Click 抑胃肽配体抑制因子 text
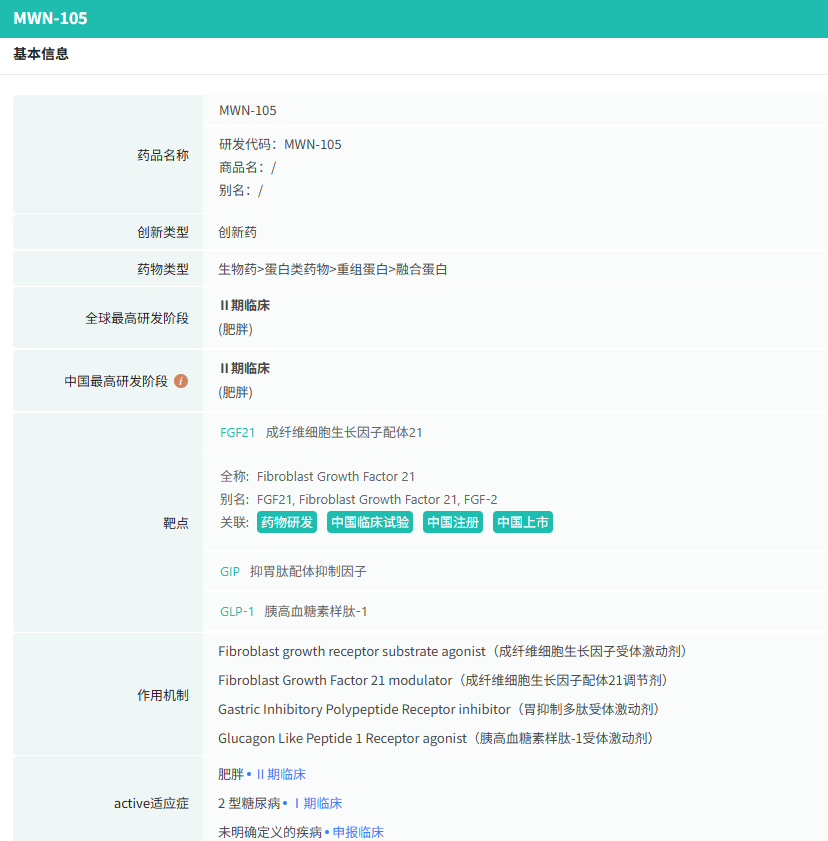 click(x=308, y=571)
